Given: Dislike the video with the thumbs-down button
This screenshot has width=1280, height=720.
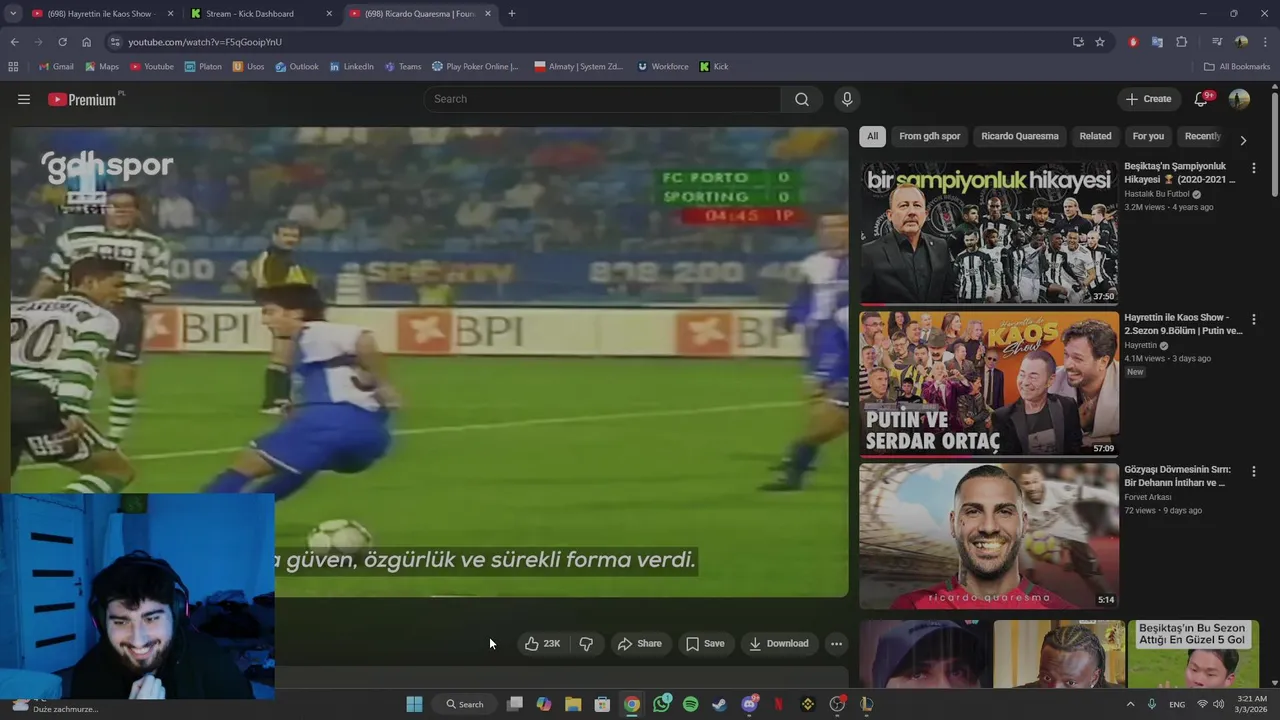Looking at the screenshot, I should click(x=586, y=644).
